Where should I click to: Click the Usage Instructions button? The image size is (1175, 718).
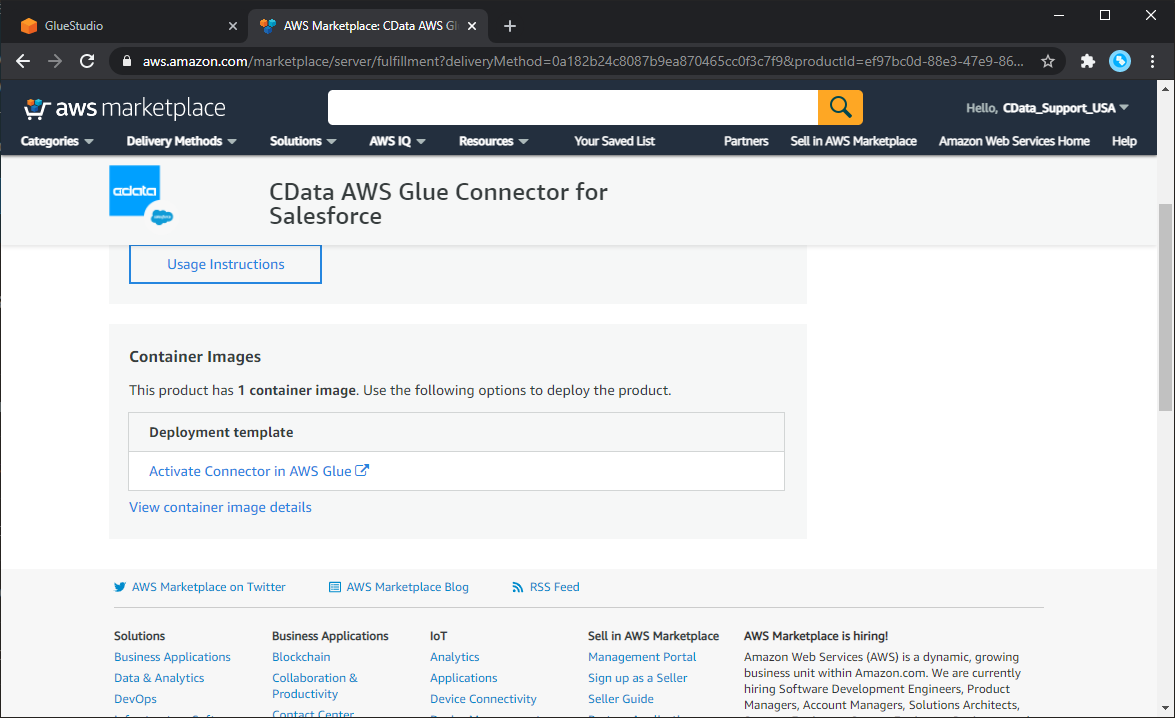point(225,264)
